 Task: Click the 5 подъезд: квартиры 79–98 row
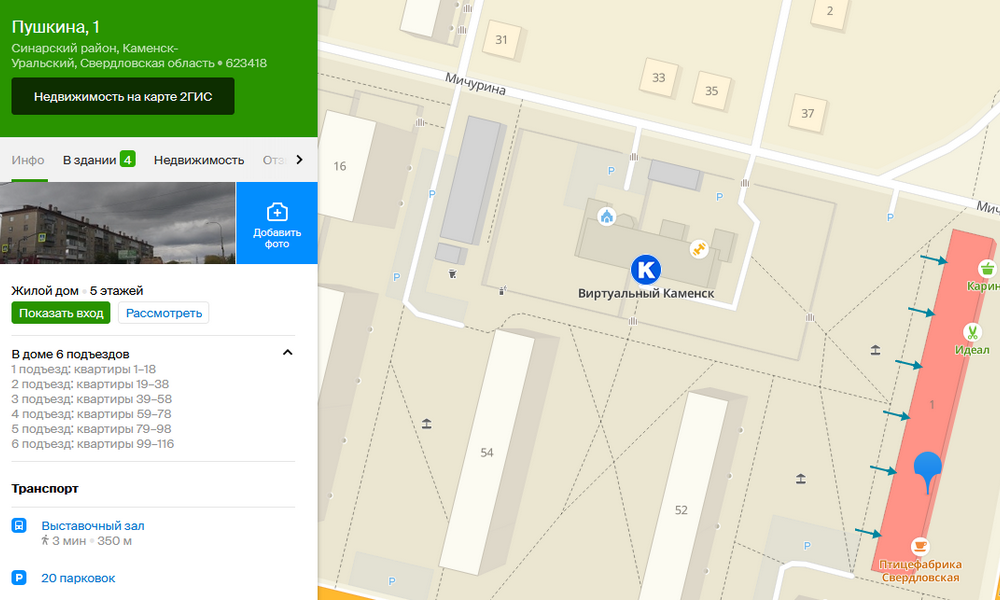tap(91, 428)
